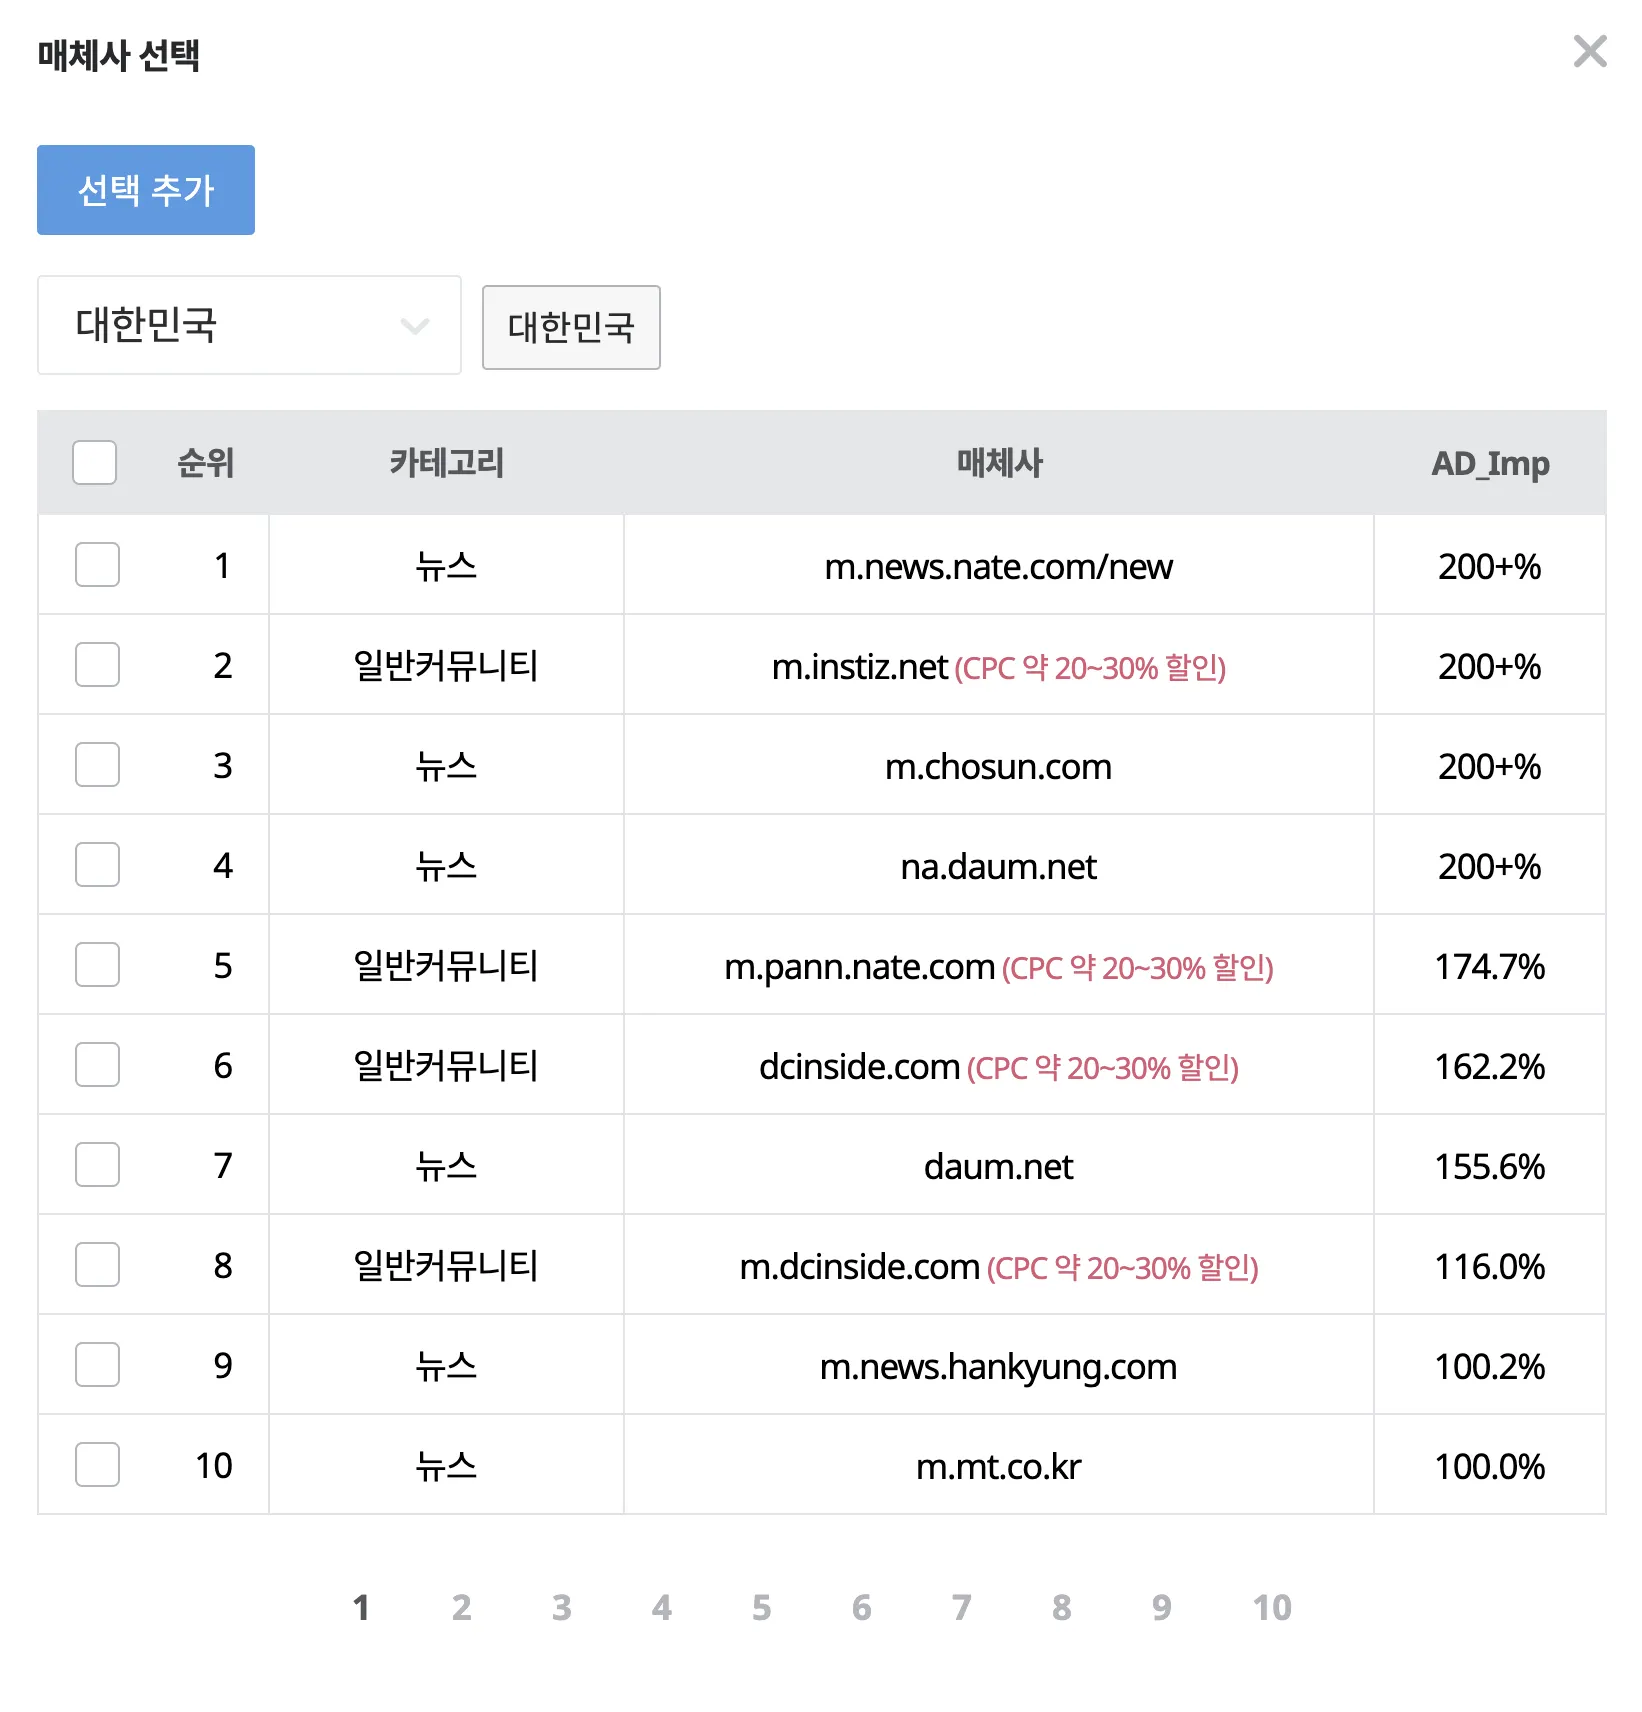Select the m.news.hankyung.com row checkbox

97,1365
